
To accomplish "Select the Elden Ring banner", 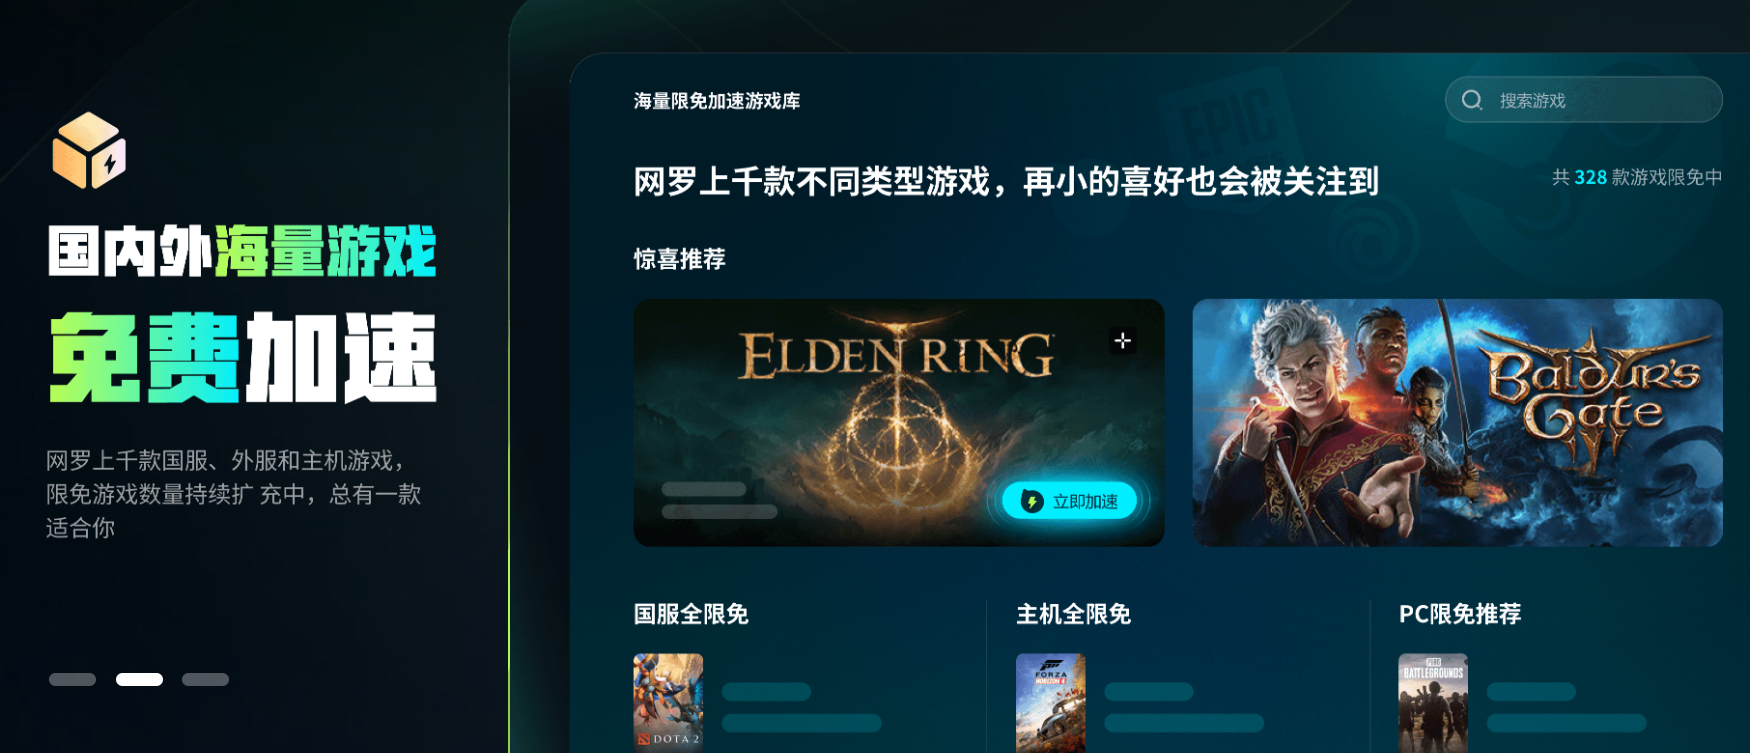I will pos(899,422).
